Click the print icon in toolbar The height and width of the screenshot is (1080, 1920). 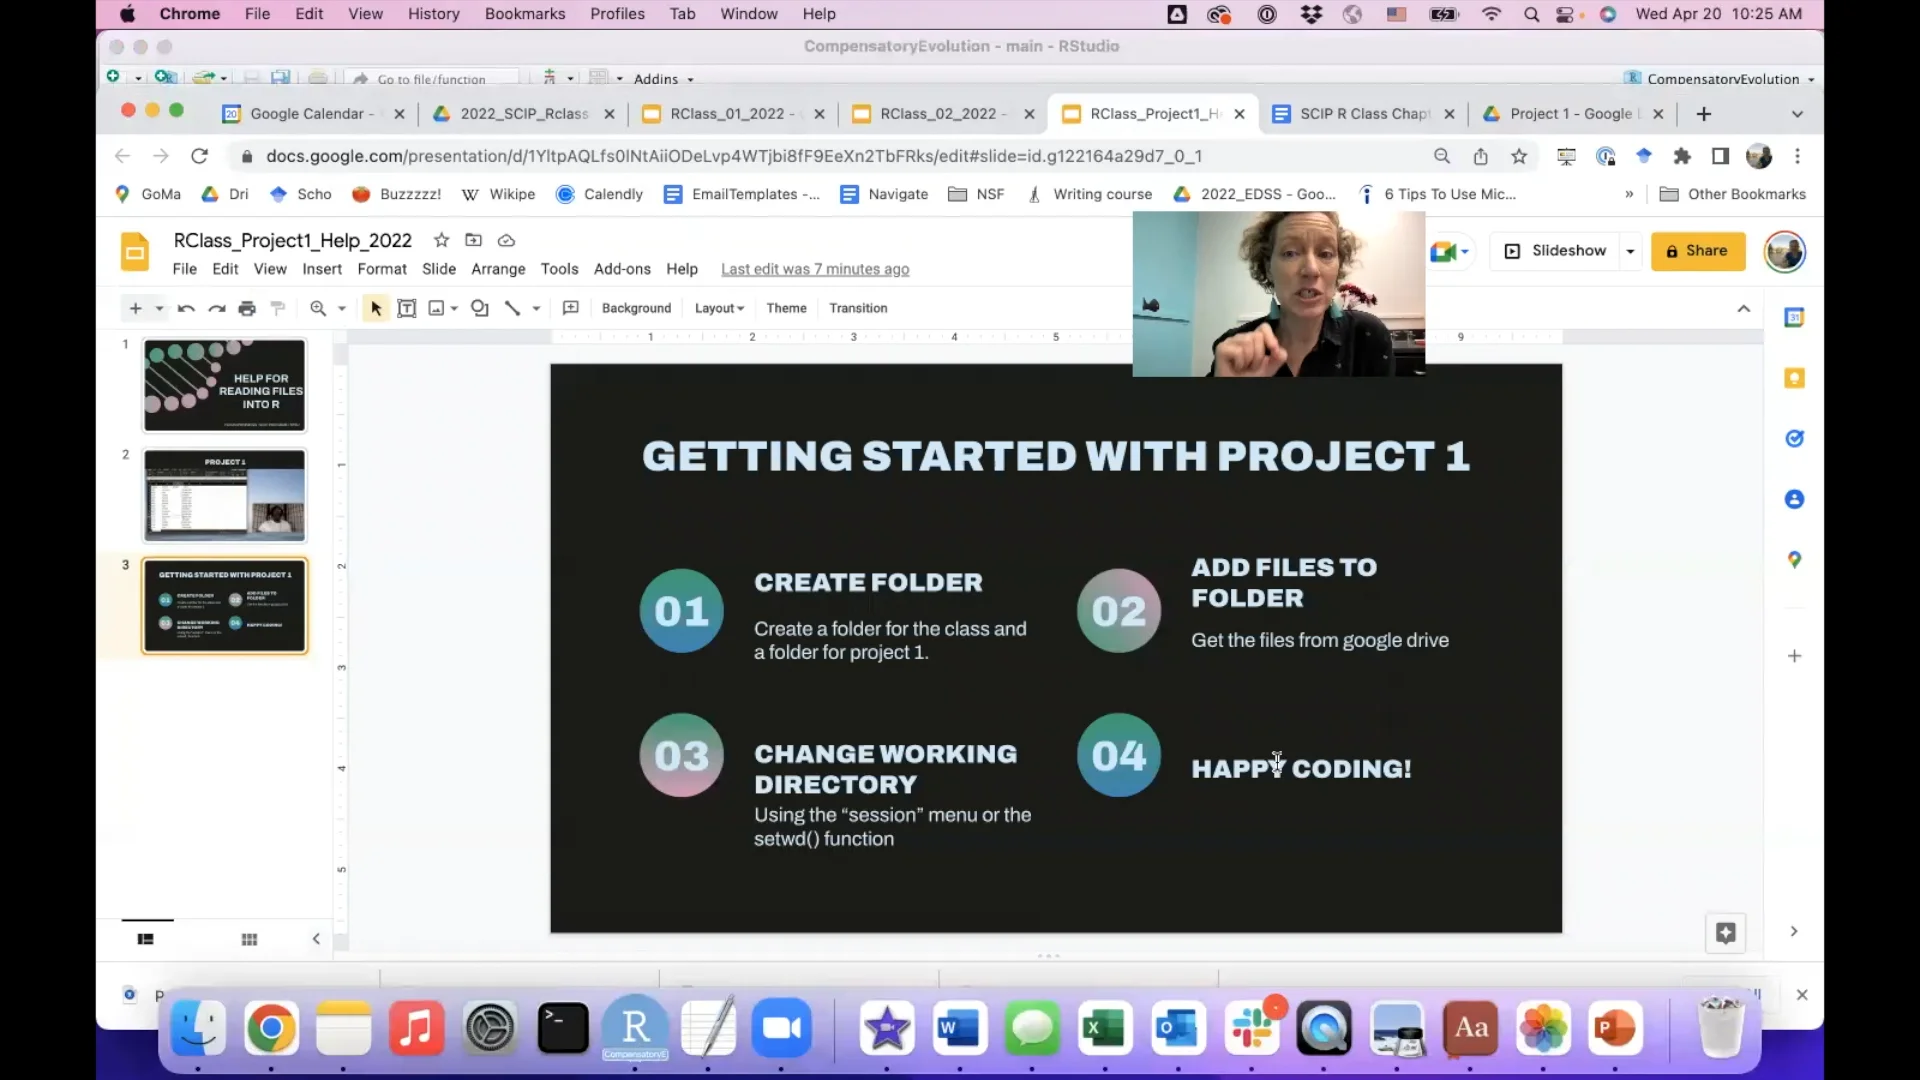(x=247, y=308)
